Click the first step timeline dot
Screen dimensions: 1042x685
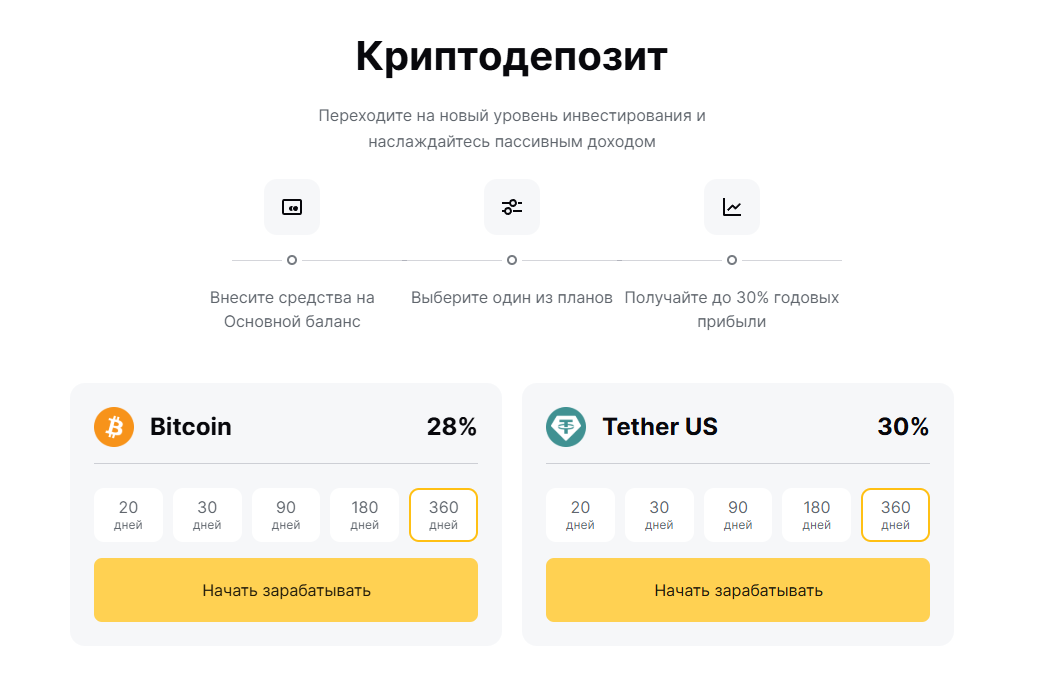292,260
